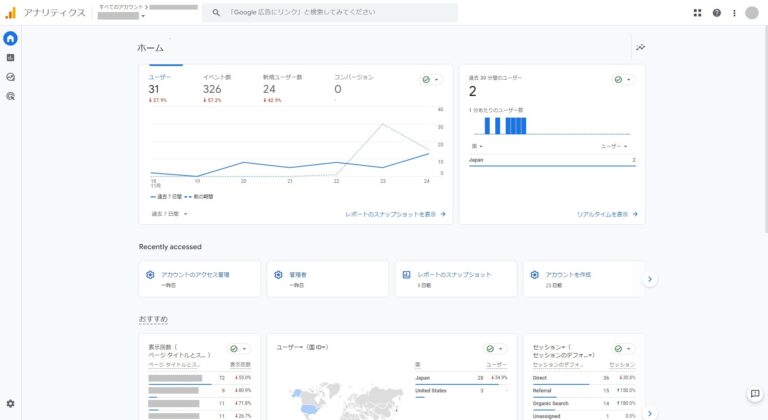768x420 pixels.
Task: Open the 過去 7 日間 date range dropdown
Action: coord(169,213)
